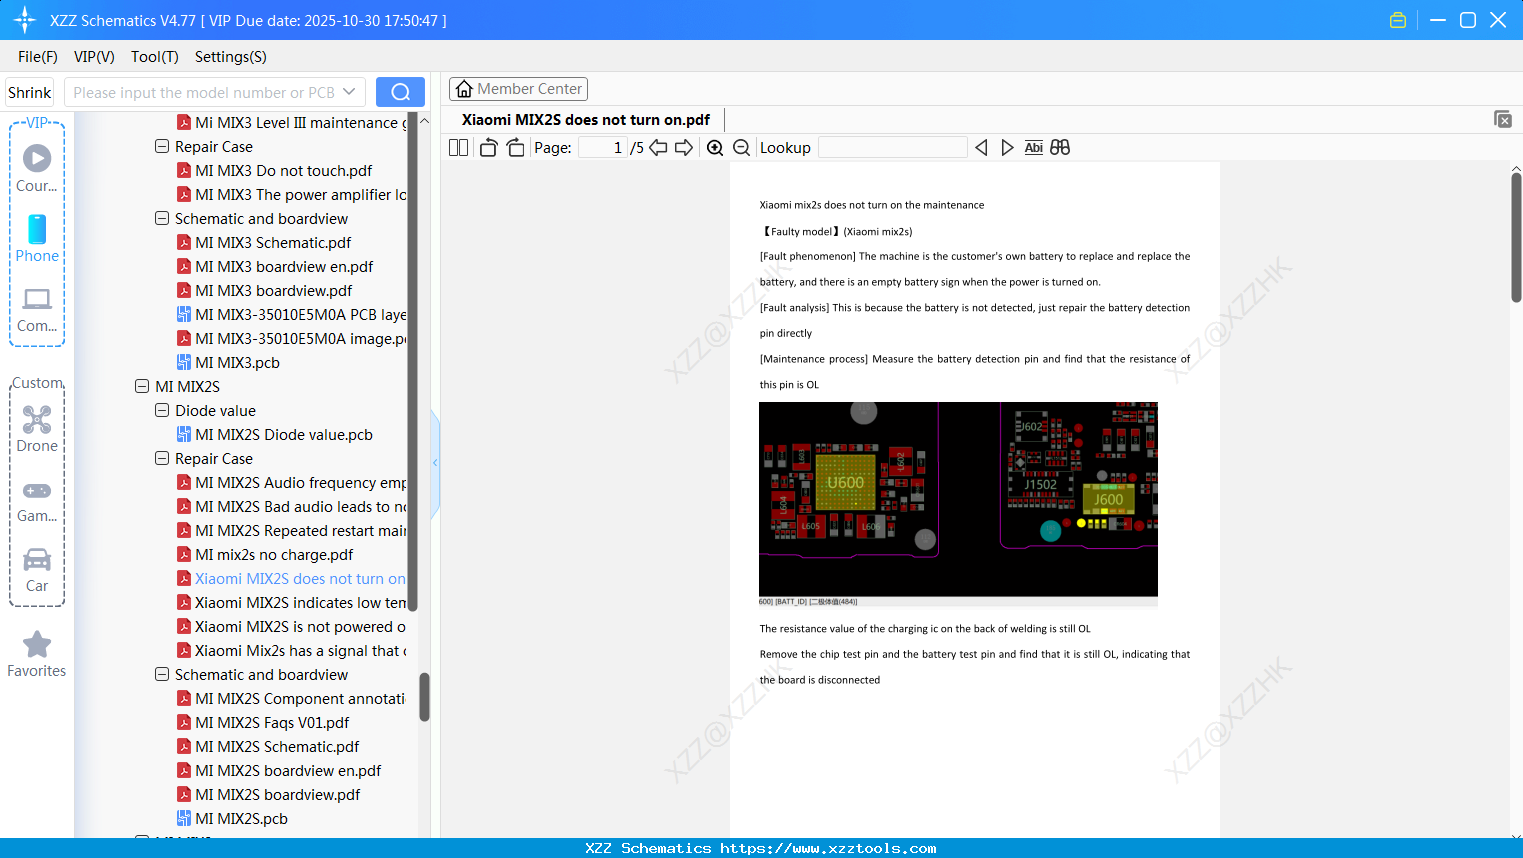Rotate page counterclockwise

[x=488, y=148]
